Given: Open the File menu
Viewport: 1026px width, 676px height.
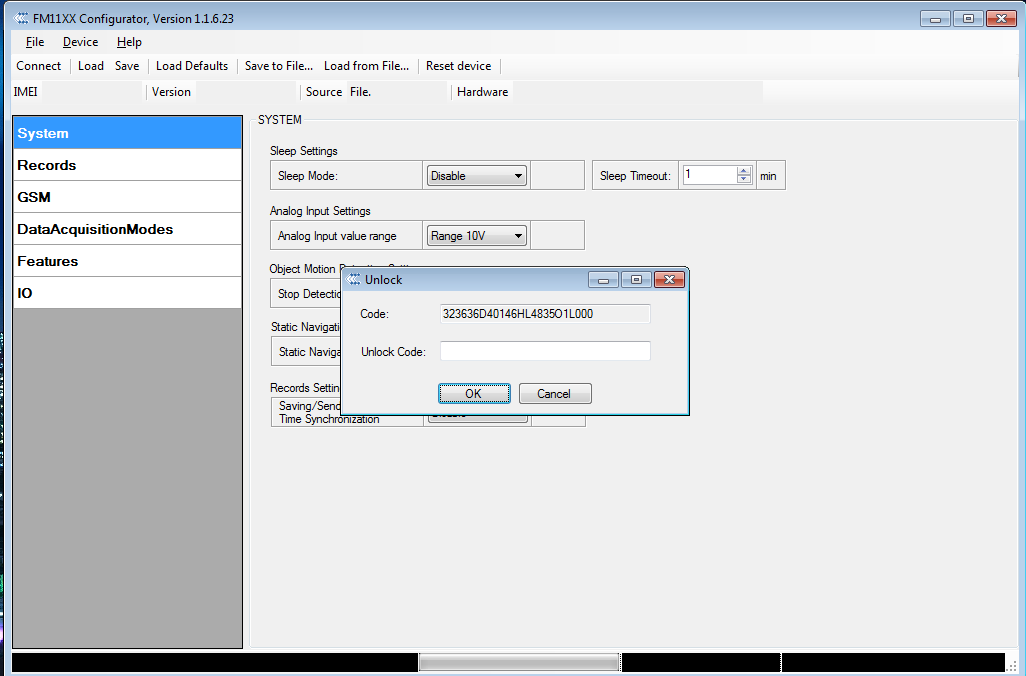Looking at the screenshot, I should pyautogui.click(x=35, y=42).
